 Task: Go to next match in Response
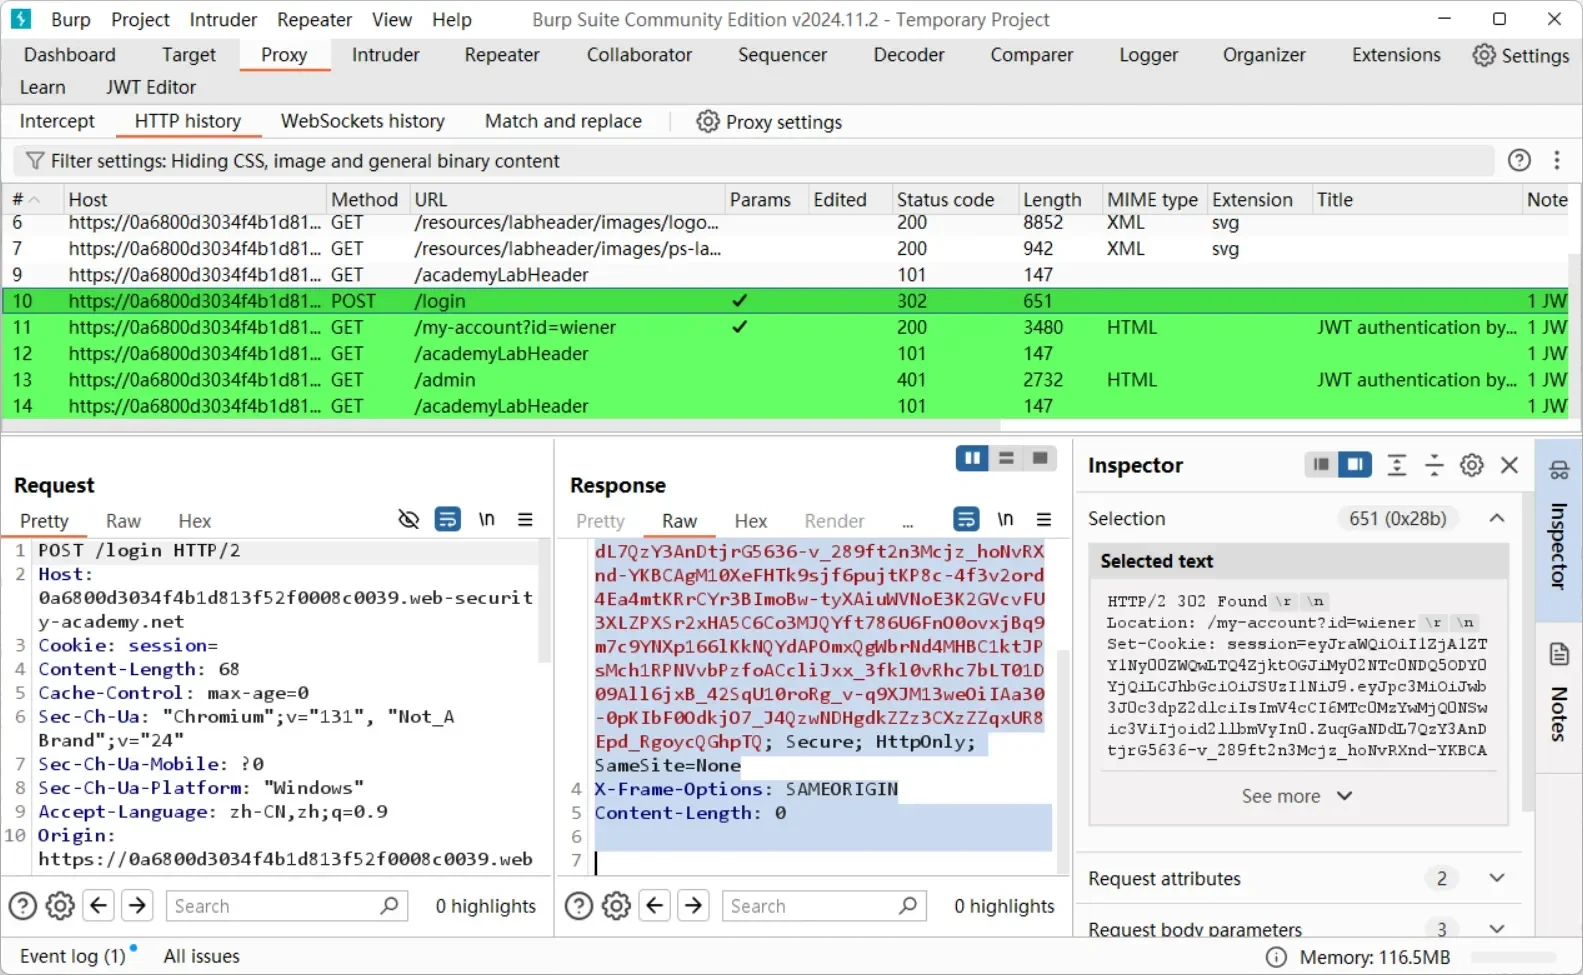693,906
